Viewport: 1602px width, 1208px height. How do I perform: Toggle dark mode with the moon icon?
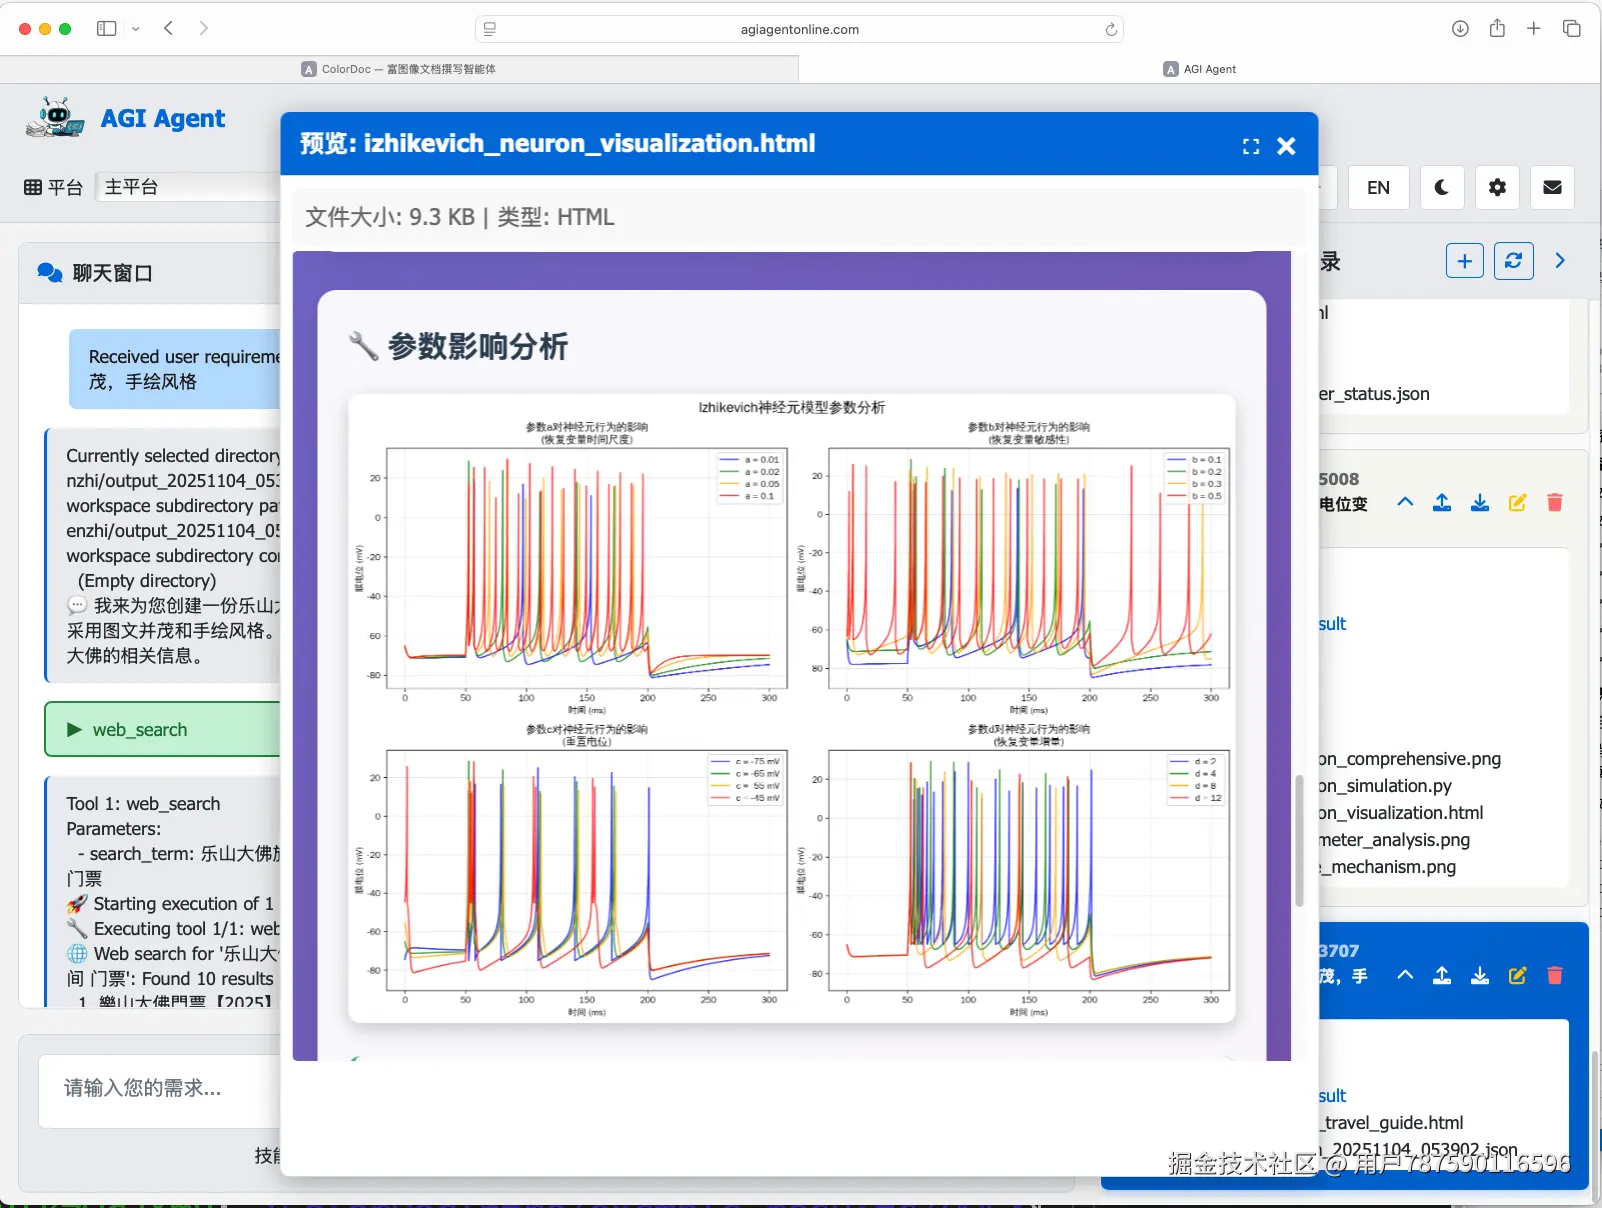(x=1442, y=187)
